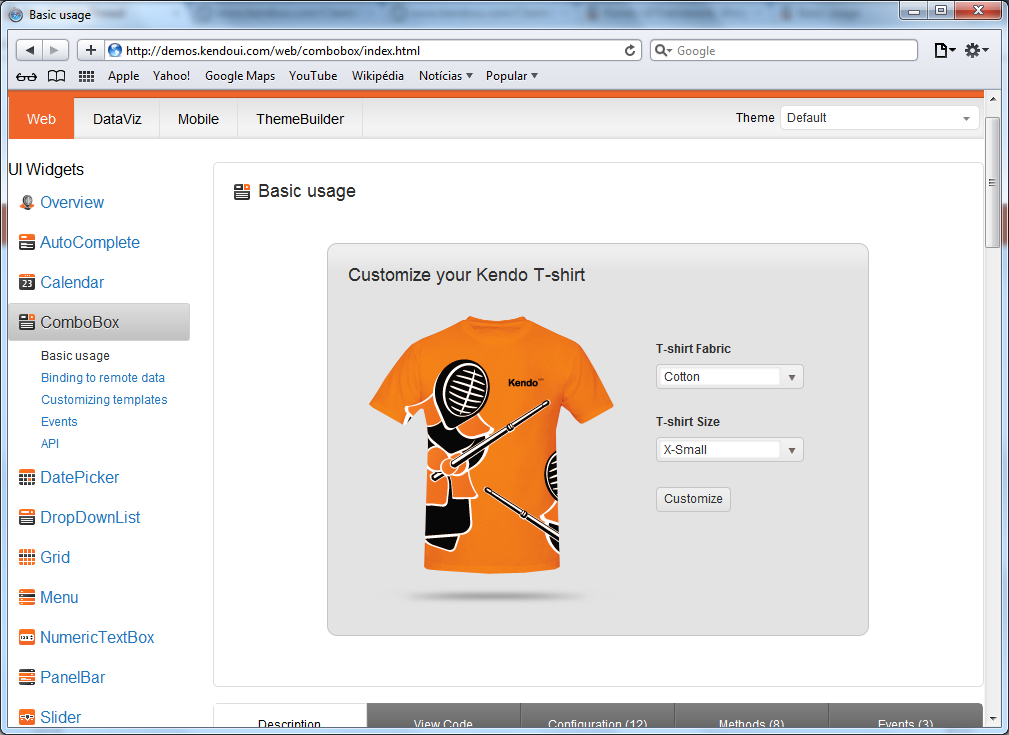Reload the page with the refresh icon
This screenshot has width=1009, height=735.
click(x=630, y=50)
